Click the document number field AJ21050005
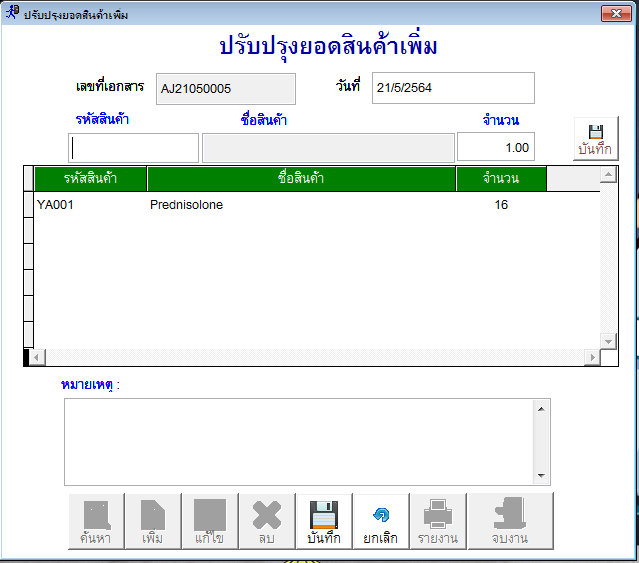 pyautogui.click(x=226, y=88)
